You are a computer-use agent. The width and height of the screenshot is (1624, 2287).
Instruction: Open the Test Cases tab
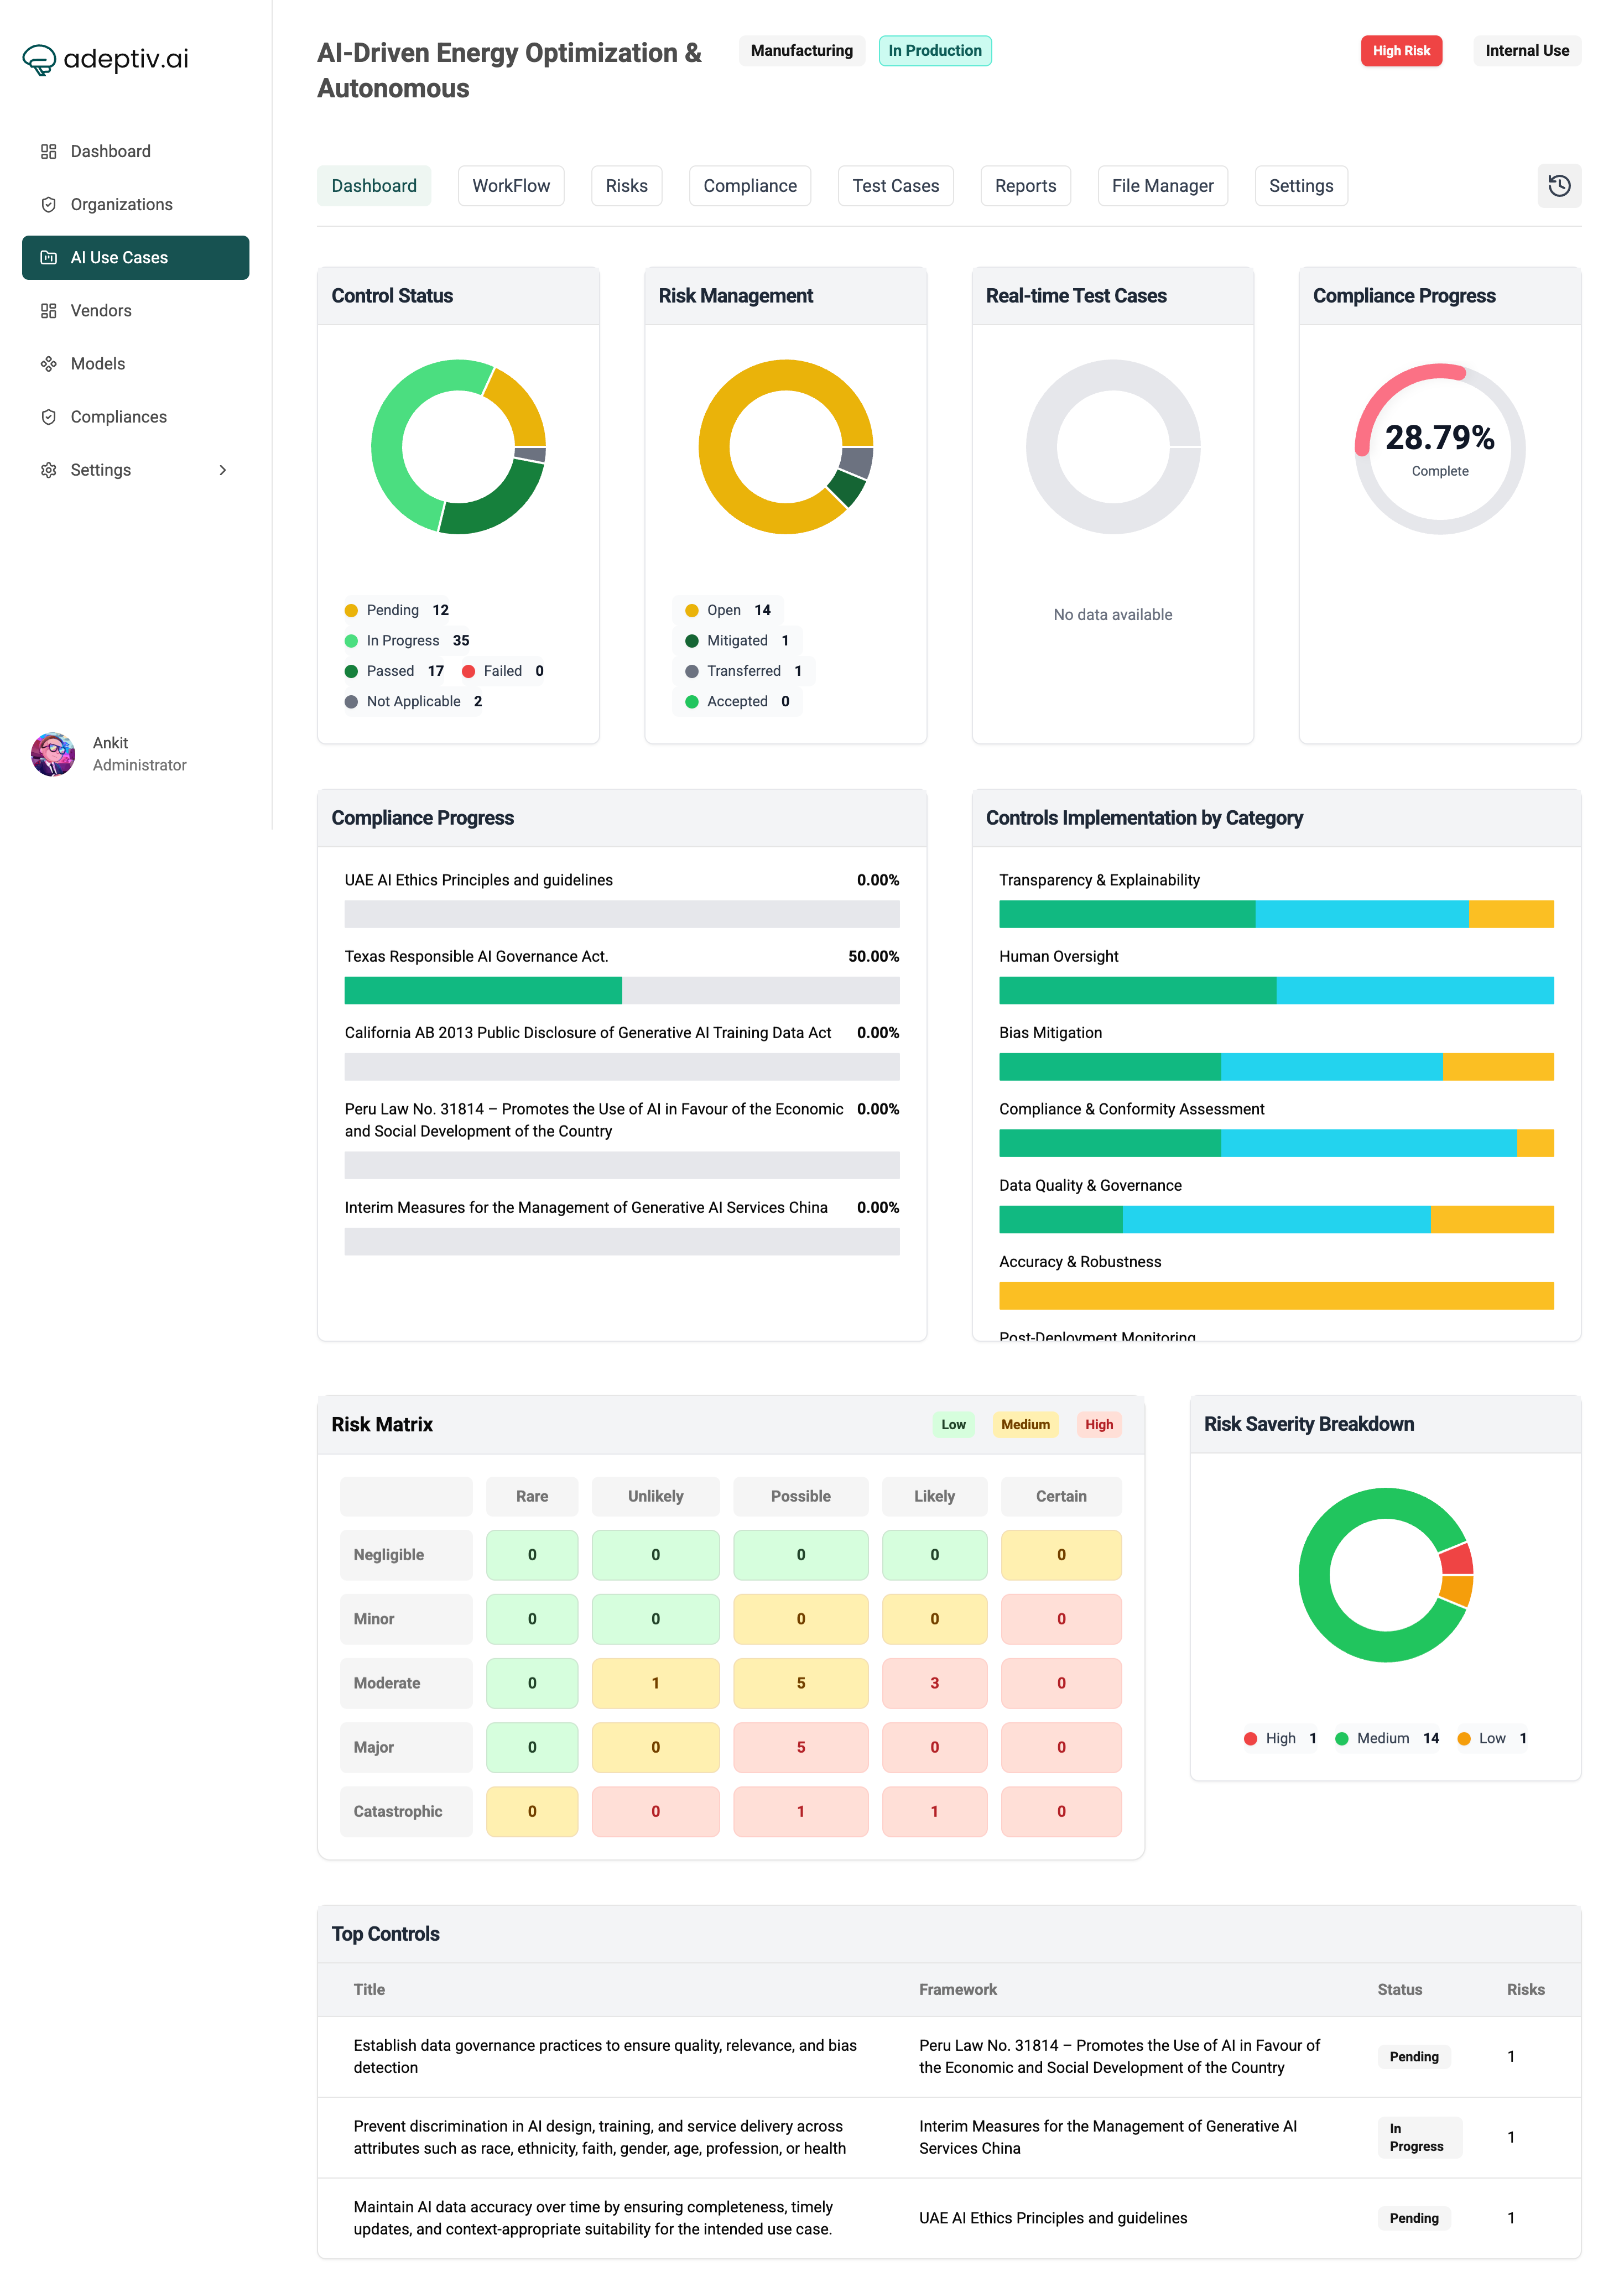coord(895,185)
